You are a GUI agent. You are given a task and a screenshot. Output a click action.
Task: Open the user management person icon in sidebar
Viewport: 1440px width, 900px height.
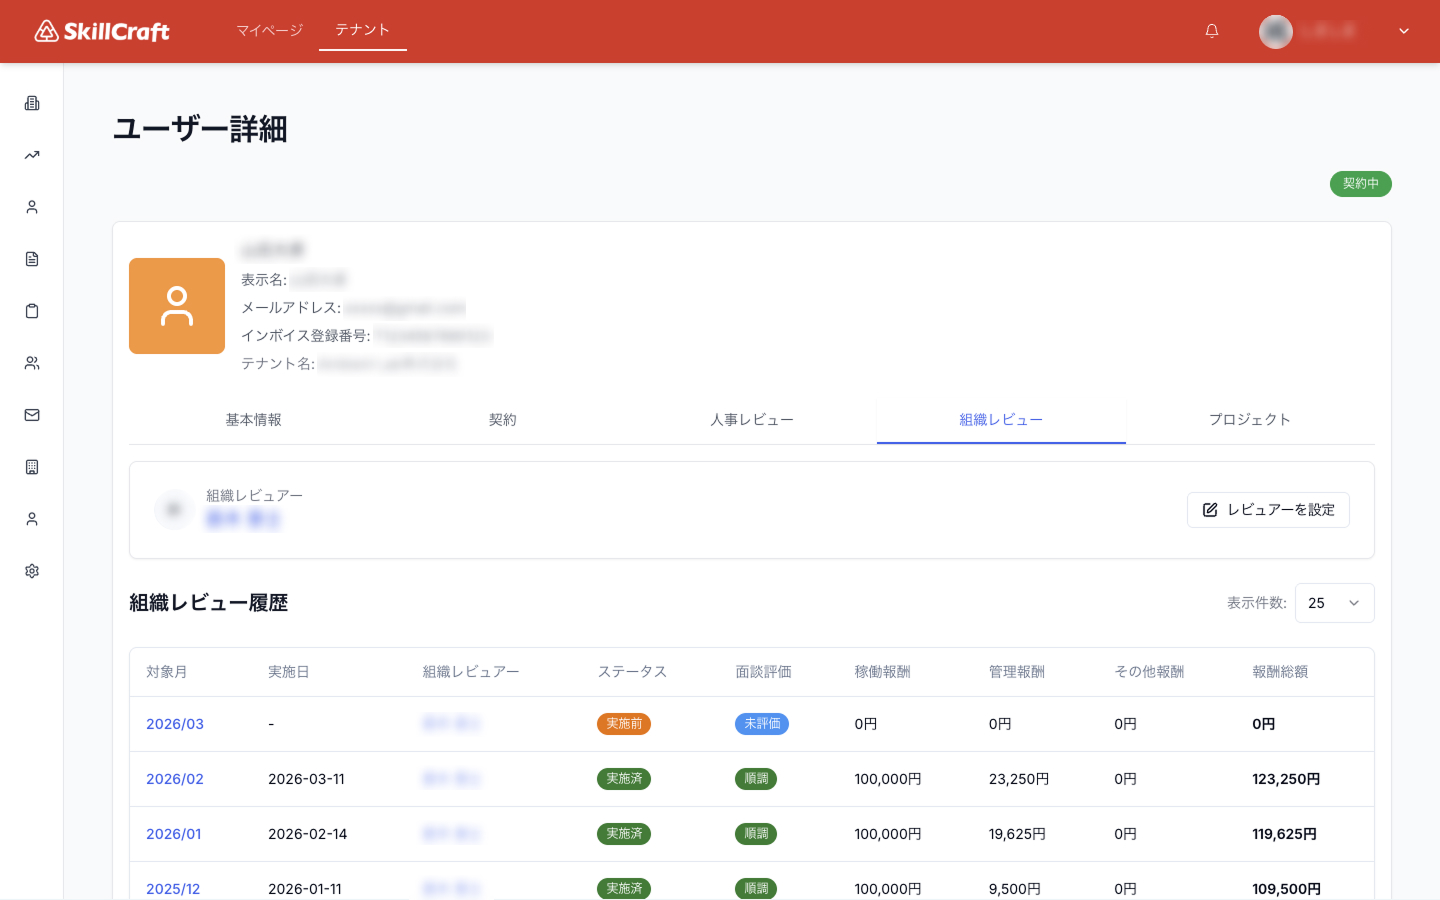[31, 206]
